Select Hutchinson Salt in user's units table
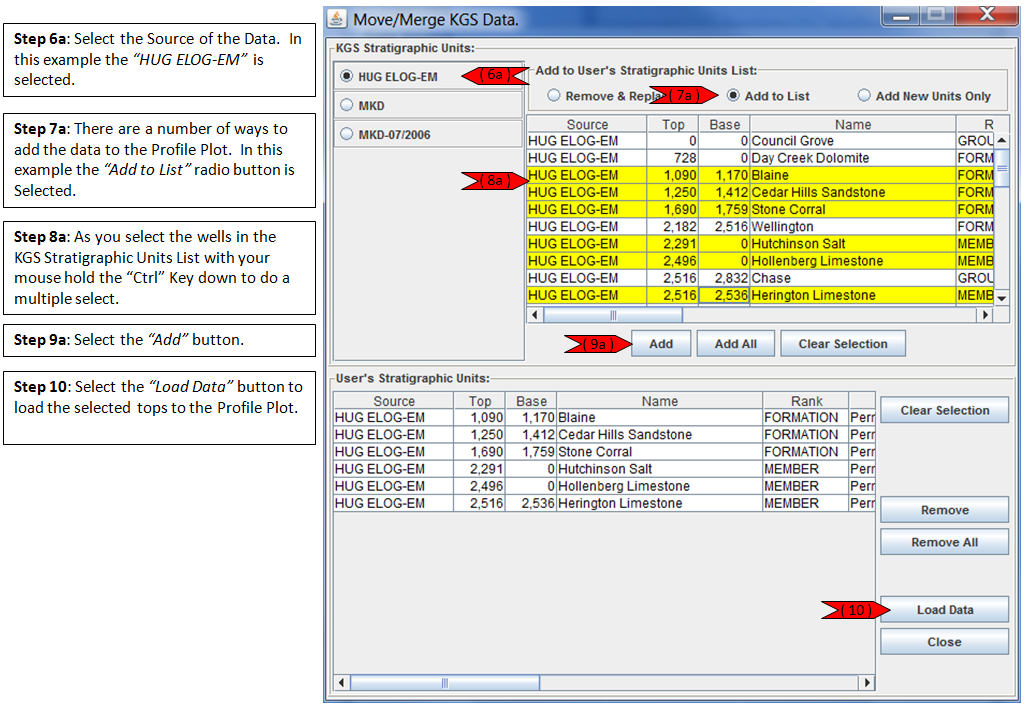Image resolution: width=1025 pixels, height=712 pixels. point(604,469)
